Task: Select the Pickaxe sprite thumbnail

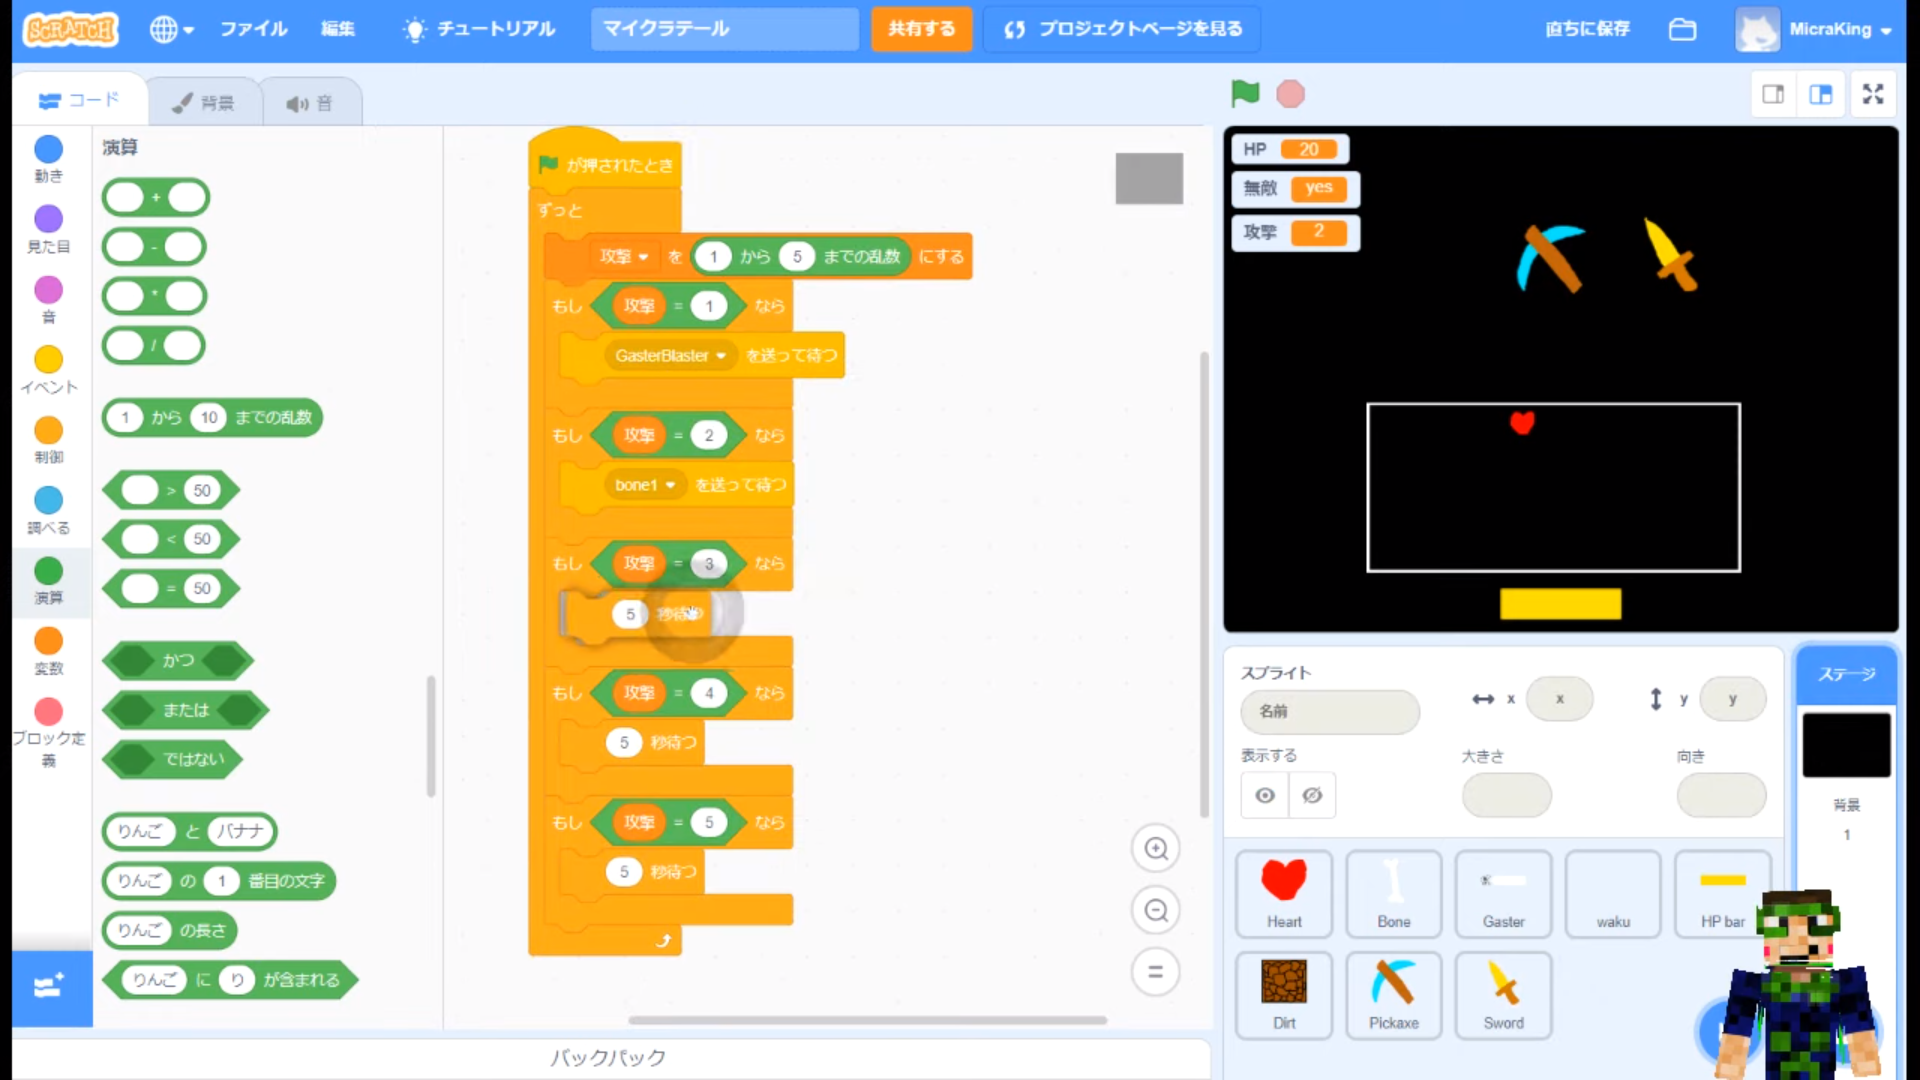Action: [1393, 994]
